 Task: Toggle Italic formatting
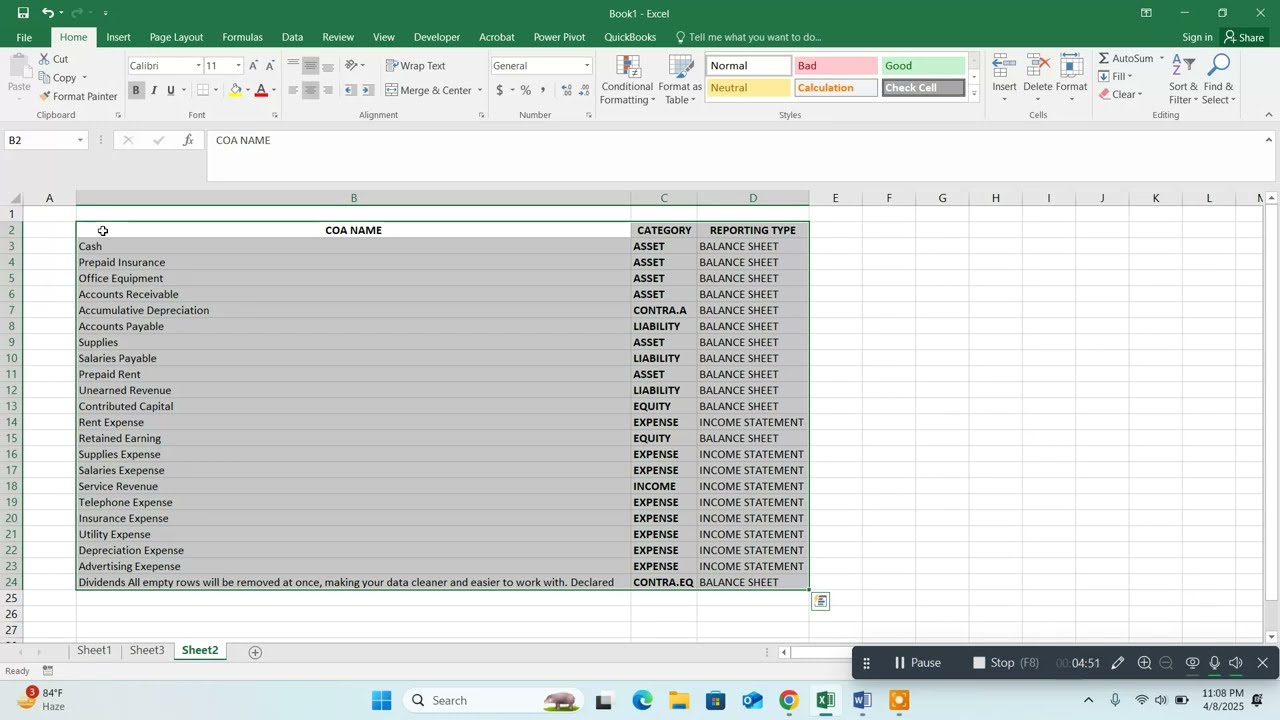[x=153, y=90]
